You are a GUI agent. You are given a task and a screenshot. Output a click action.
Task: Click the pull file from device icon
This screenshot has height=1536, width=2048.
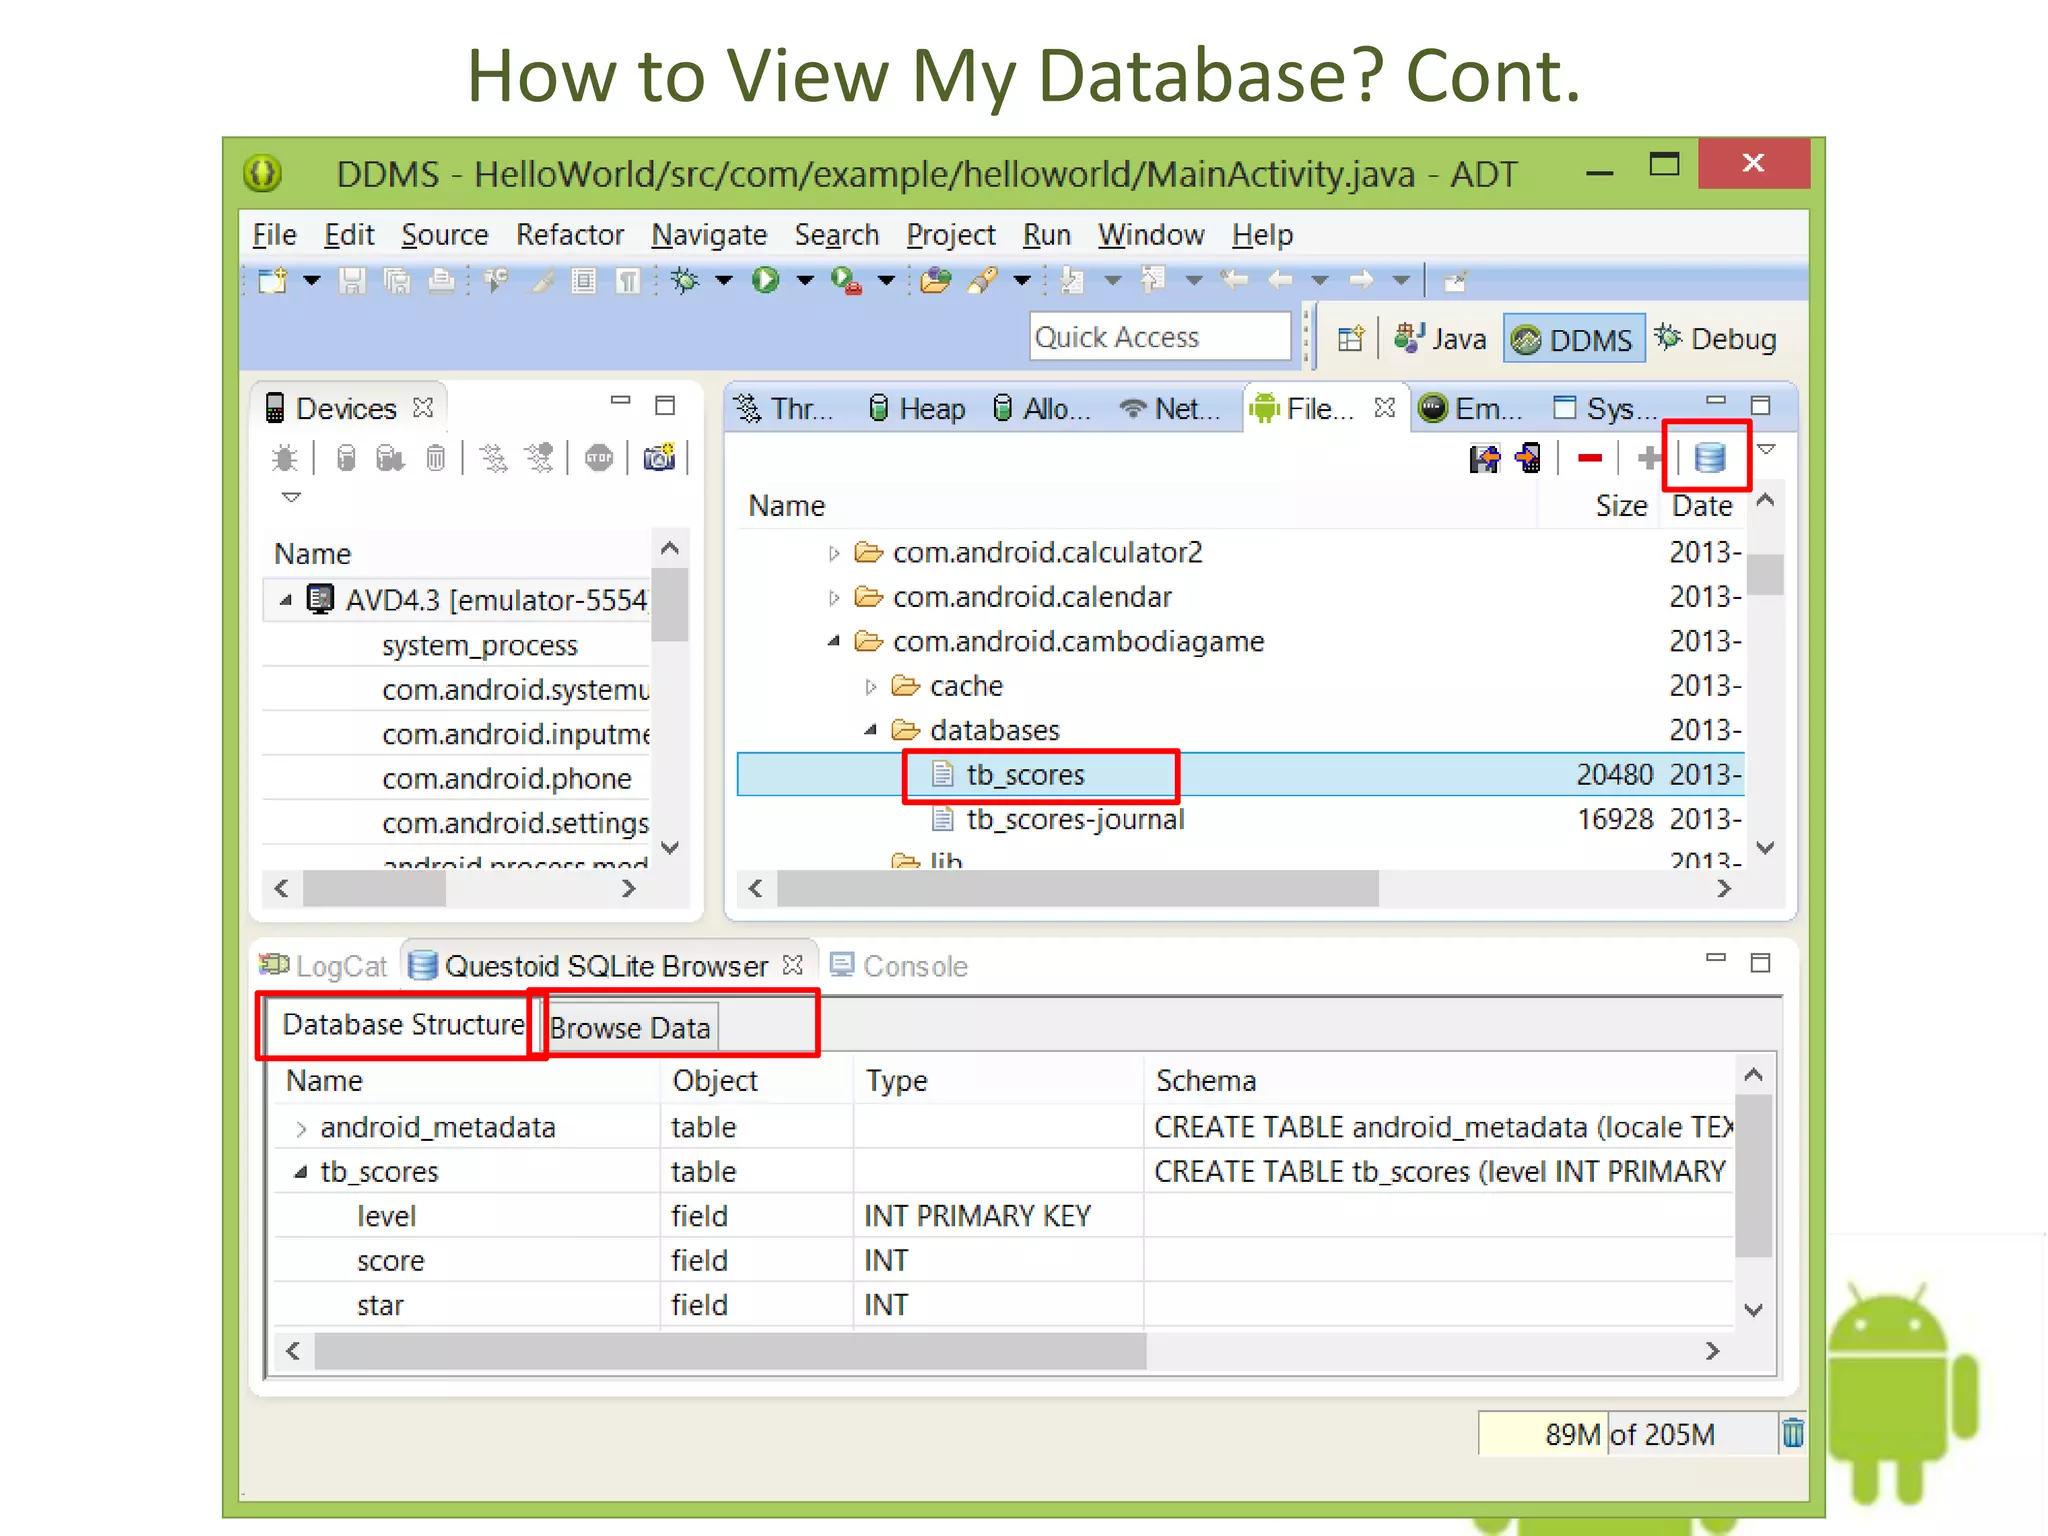(x=1485, y=458)
